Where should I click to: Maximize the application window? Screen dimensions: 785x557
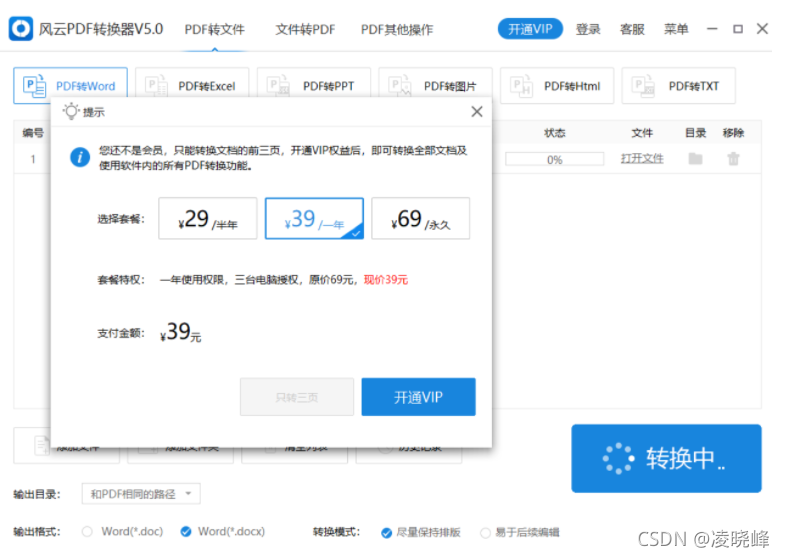[737, 29]
